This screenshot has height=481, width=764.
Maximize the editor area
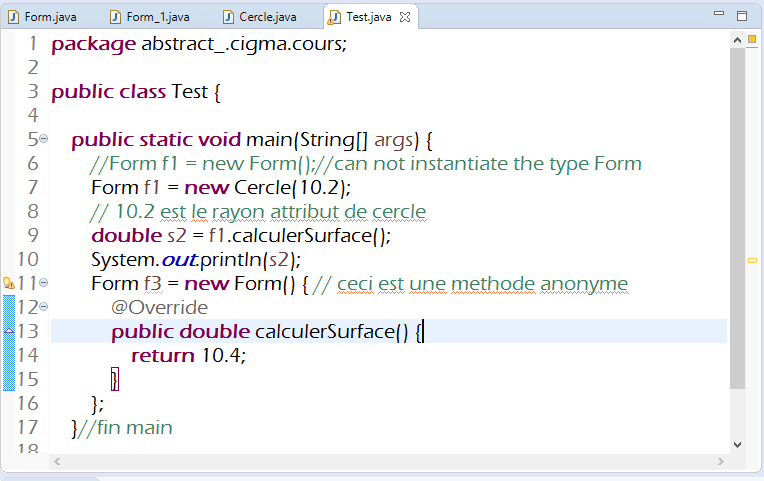[x=742, y=16]
